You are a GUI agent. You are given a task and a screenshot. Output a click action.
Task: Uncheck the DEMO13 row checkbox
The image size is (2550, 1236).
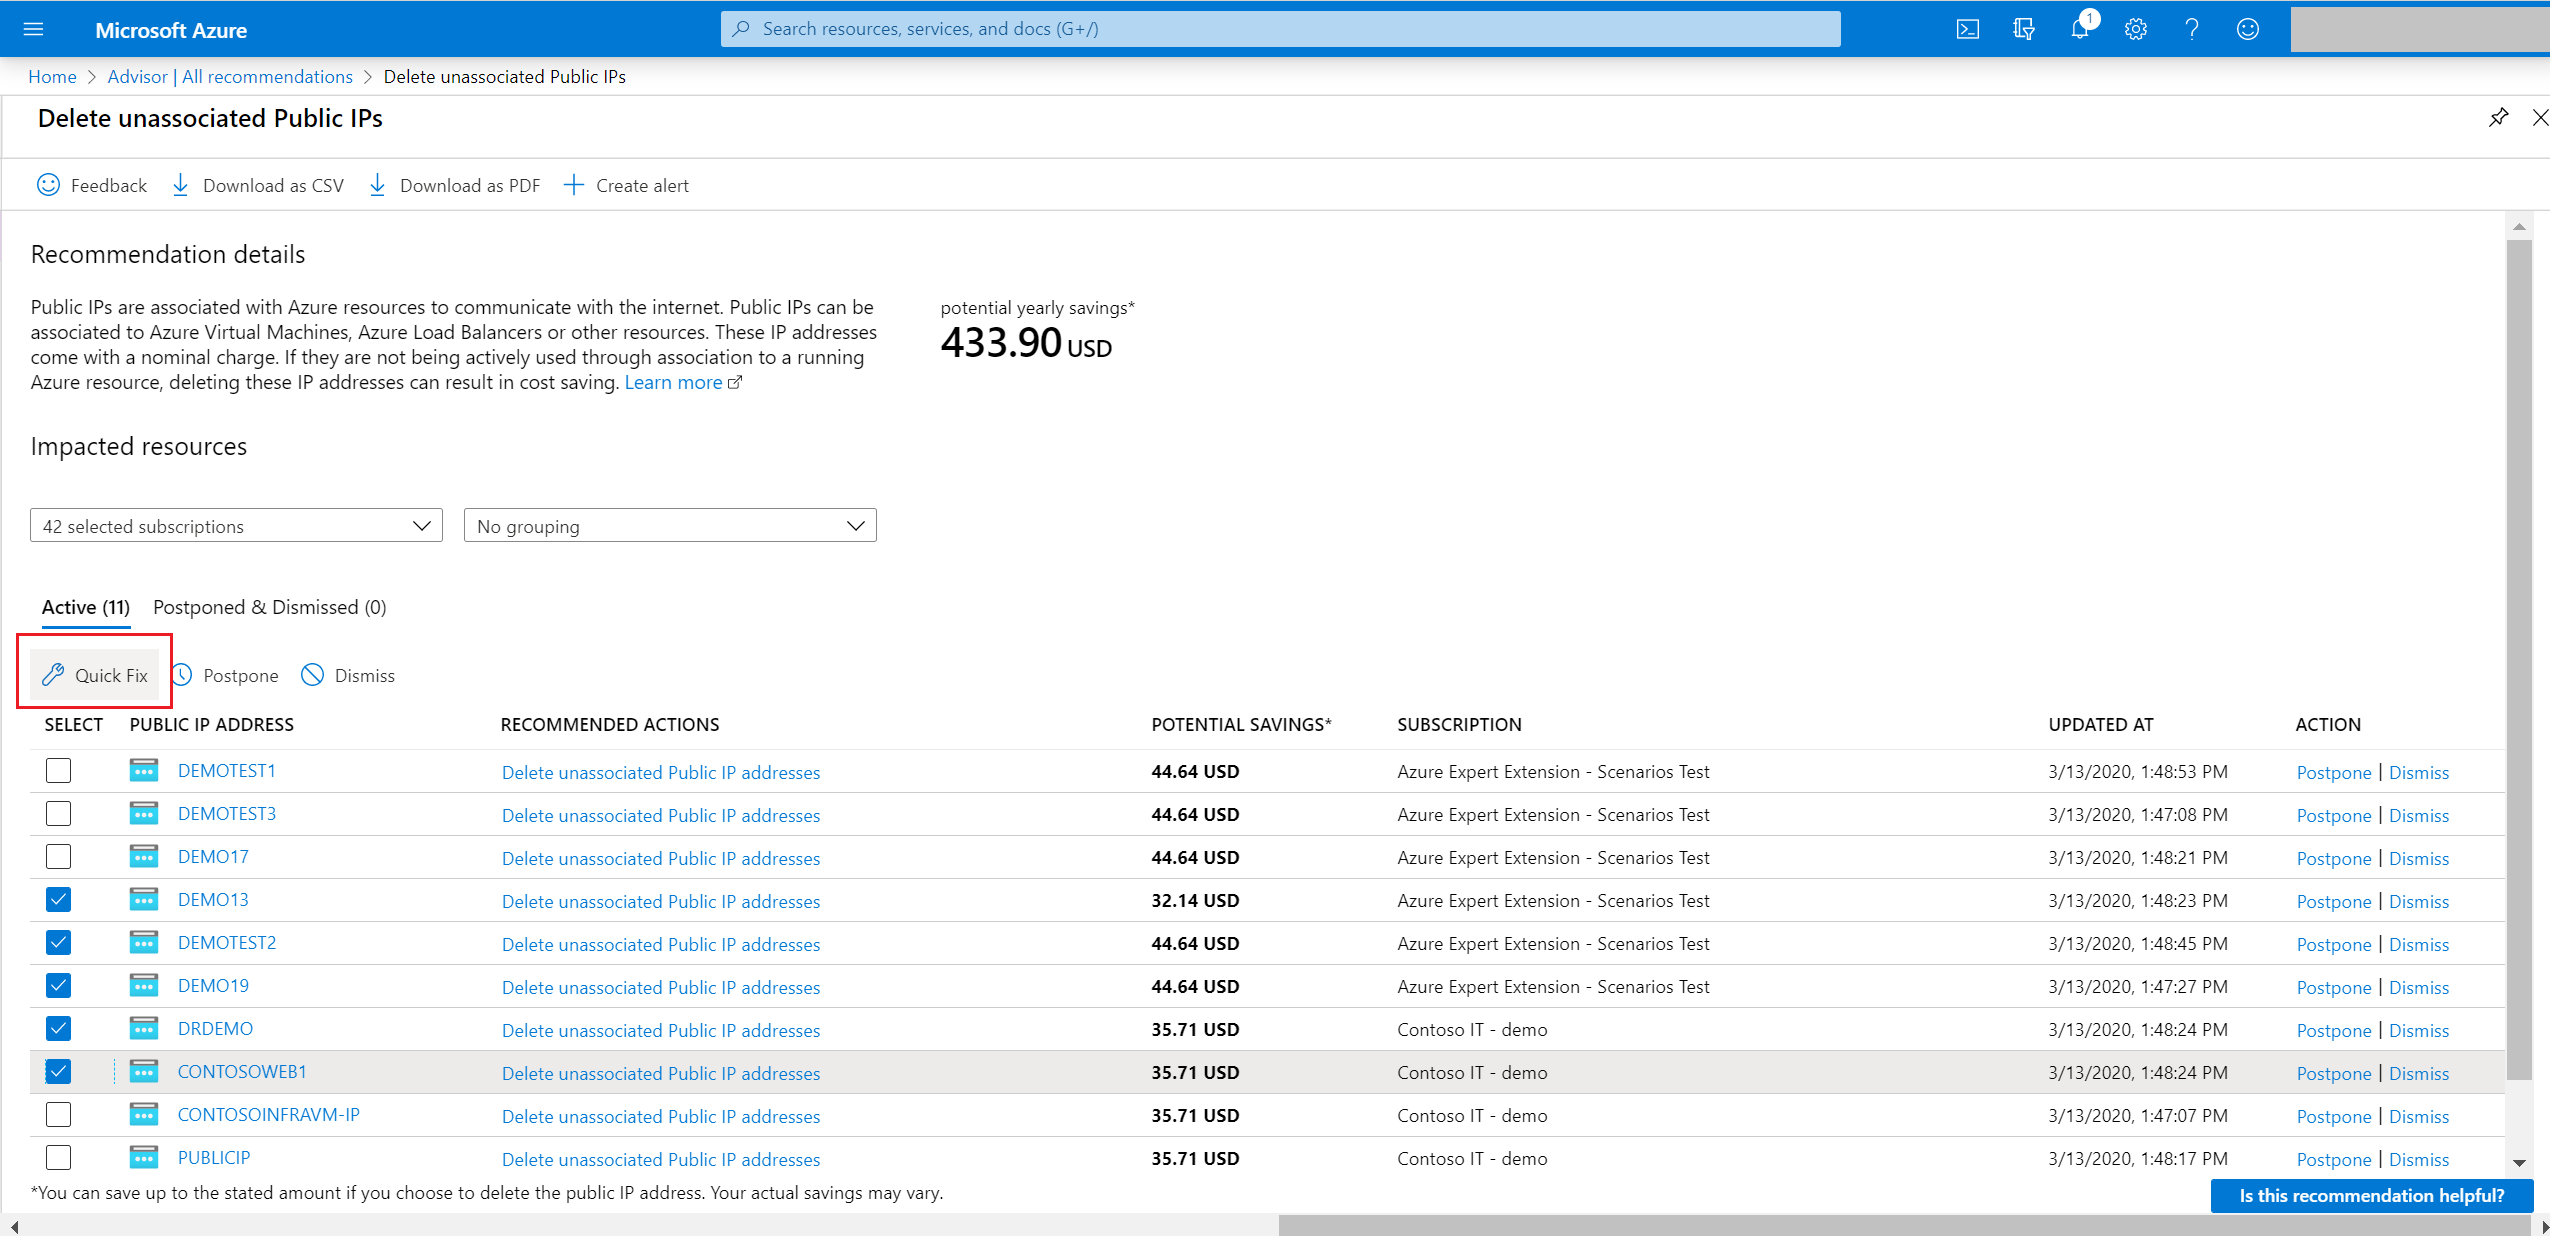click(59, 900)
